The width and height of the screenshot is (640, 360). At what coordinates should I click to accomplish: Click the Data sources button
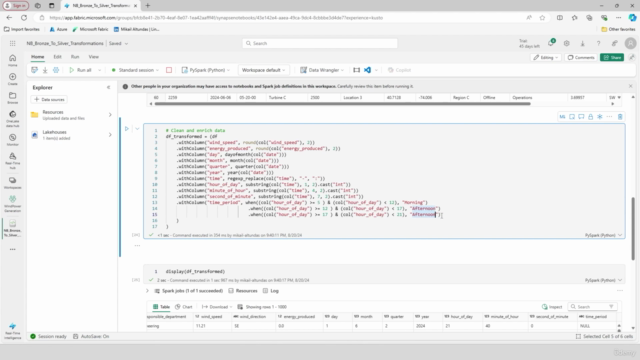pyautogui.click(x=49, y=99)
